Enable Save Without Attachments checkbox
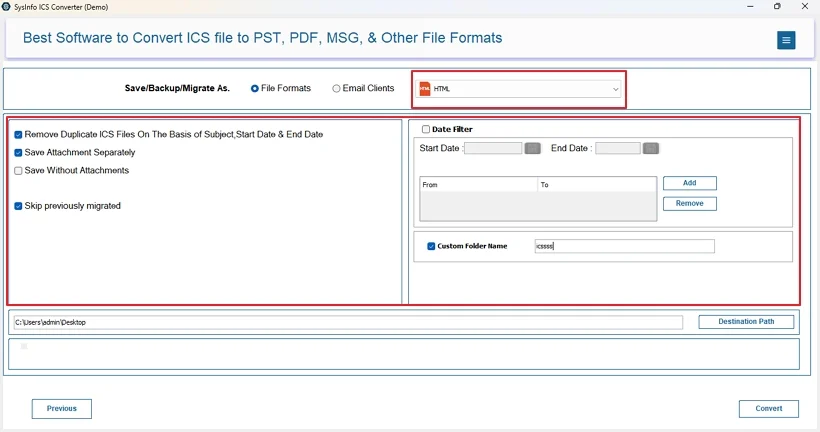 pyautogui.click(x=18, y=170)
